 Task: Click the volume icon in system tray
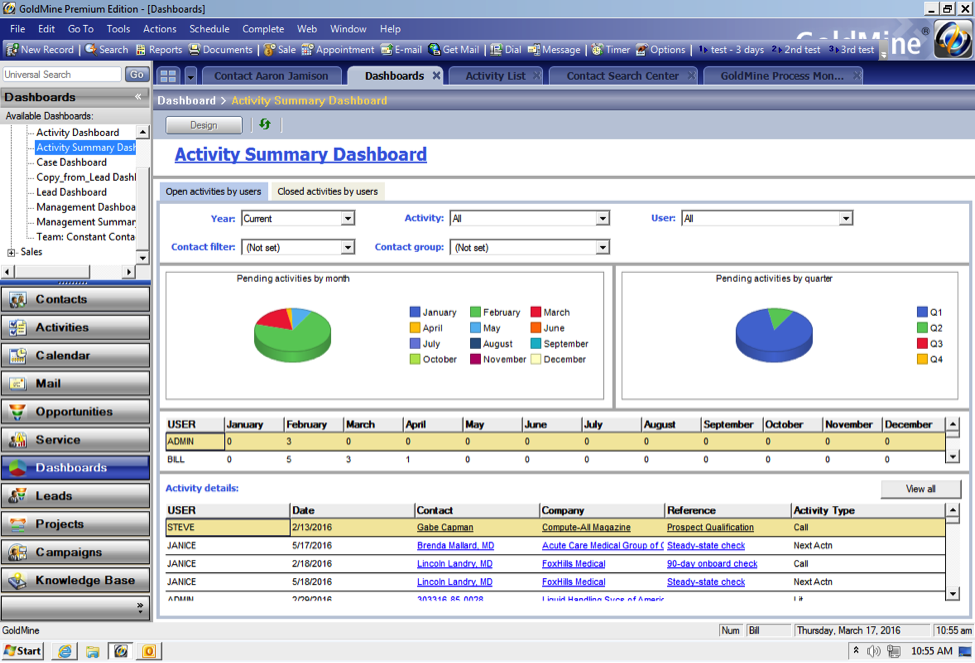(874, 651)
